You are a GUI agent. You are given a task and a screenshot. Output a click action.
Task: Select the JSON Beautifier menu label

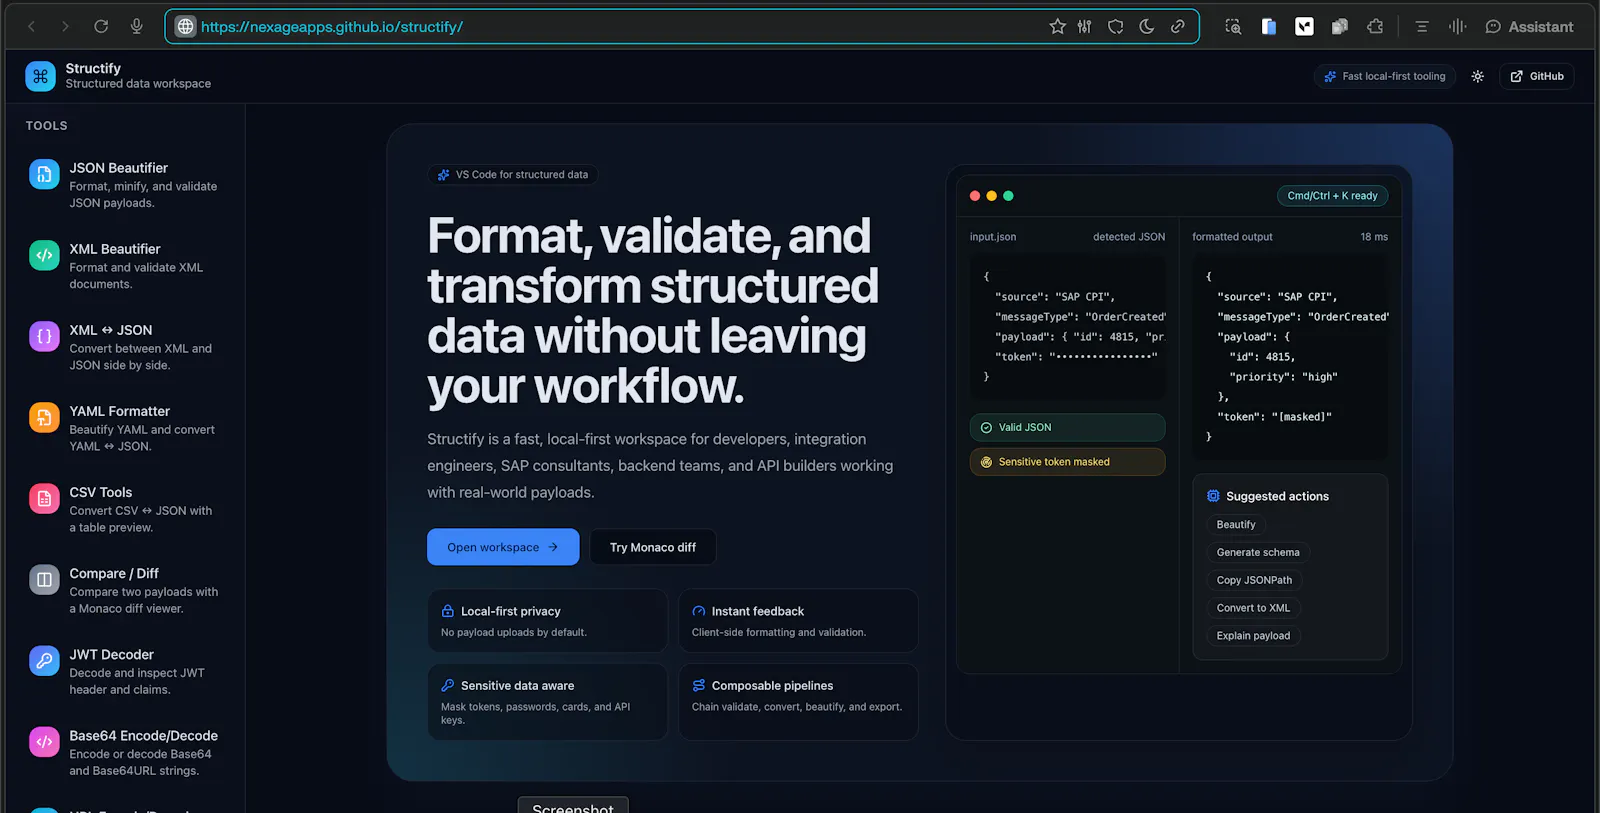(118, 168)
